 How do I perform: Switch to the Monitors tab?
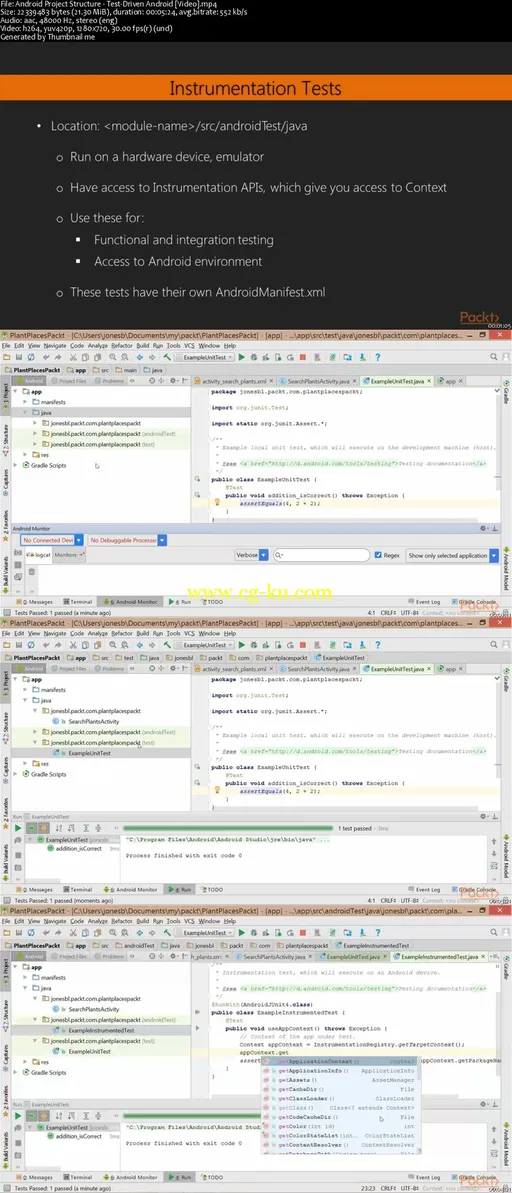point(67,555)
